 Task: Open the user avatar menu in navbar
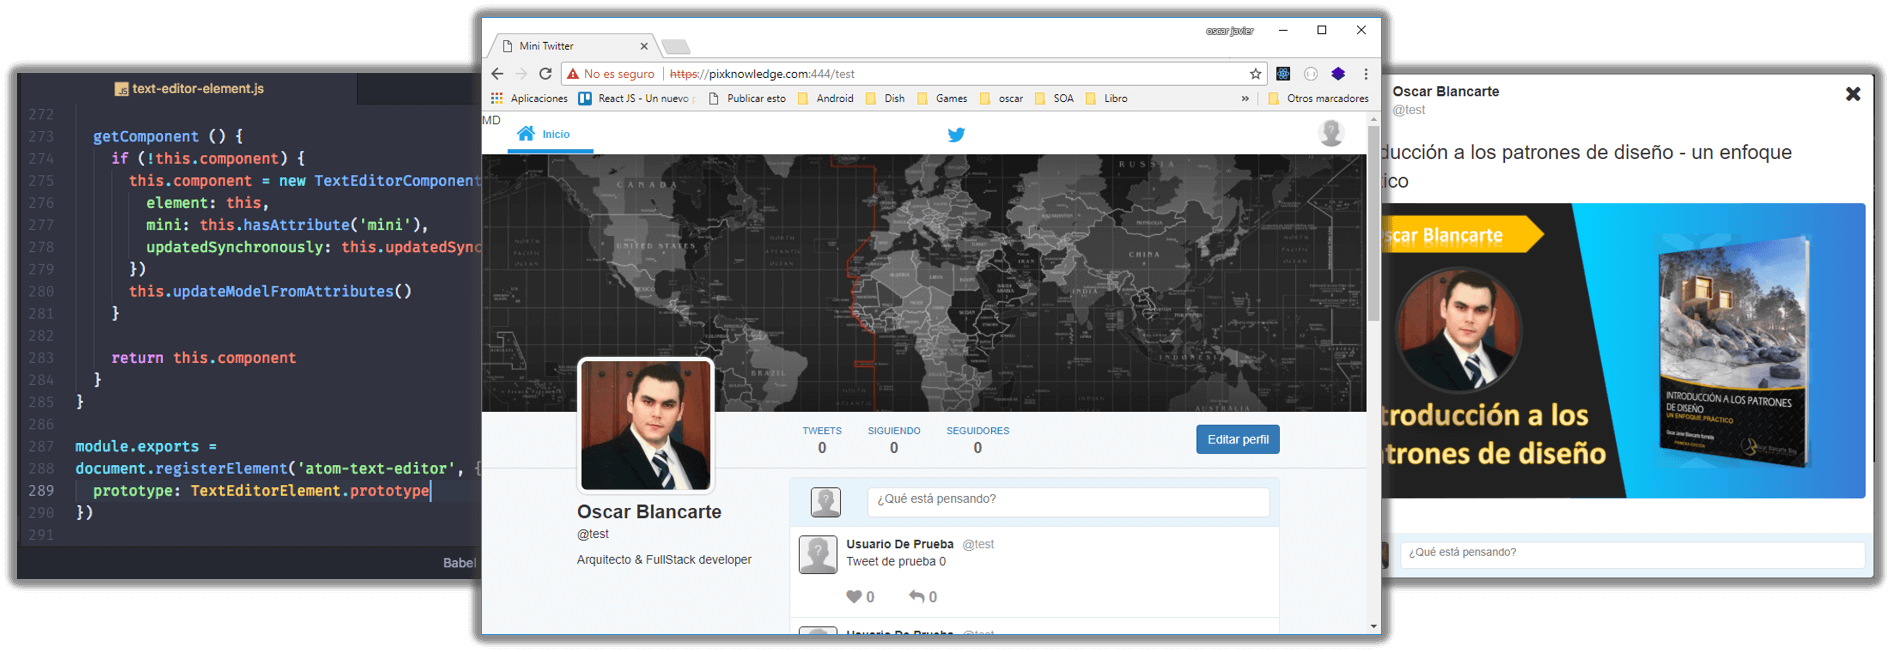pos(1330,133)
